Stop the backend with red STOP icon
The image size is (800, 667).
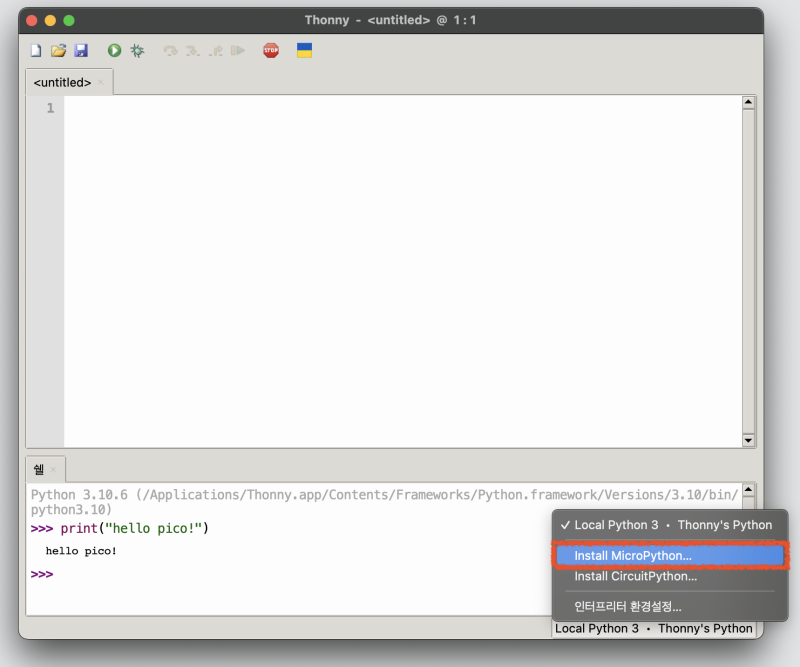click(x=271, y=51)
